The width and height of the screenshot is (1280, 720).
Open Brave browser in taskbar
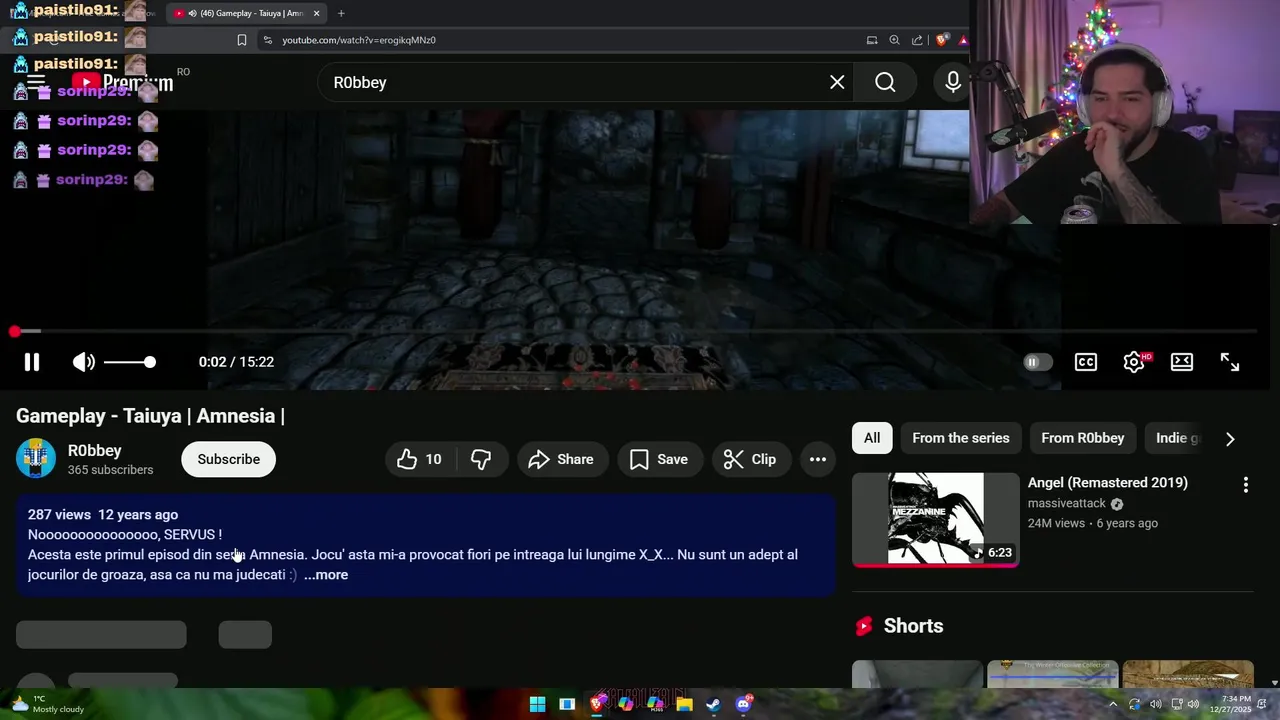[597, 704]
